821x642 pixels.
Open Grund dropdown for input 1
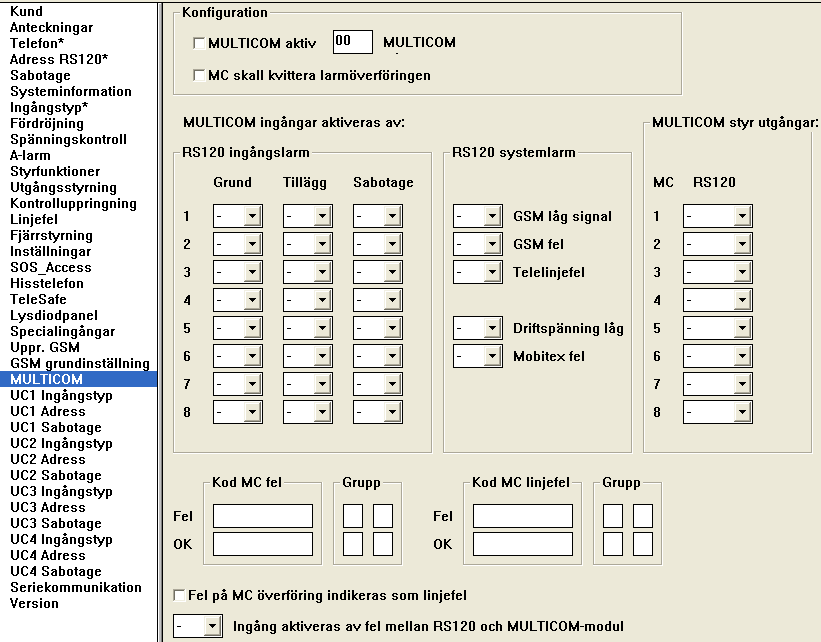(238, 216)
